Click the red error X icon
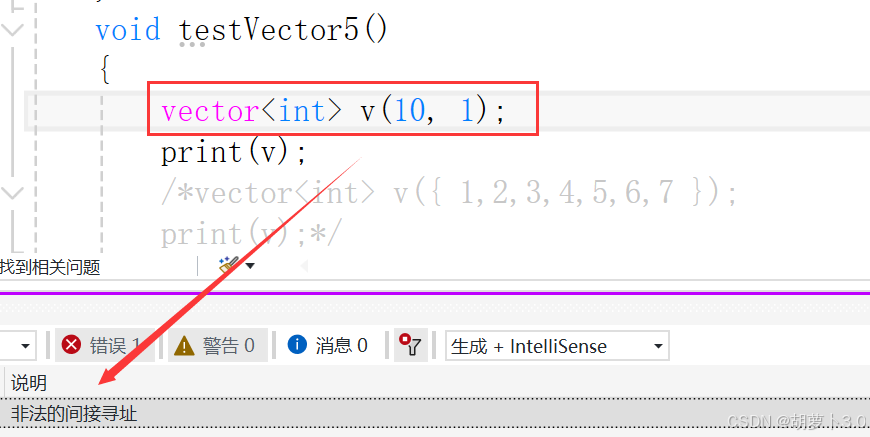The image size is (870, 437). pyautogui.click(x=71, y=345)
